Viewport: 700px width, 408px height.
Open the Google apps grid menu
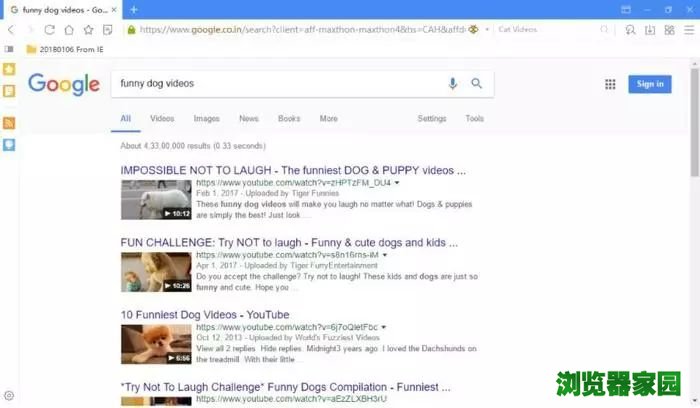pyautogui.click(x=610, y=84)
